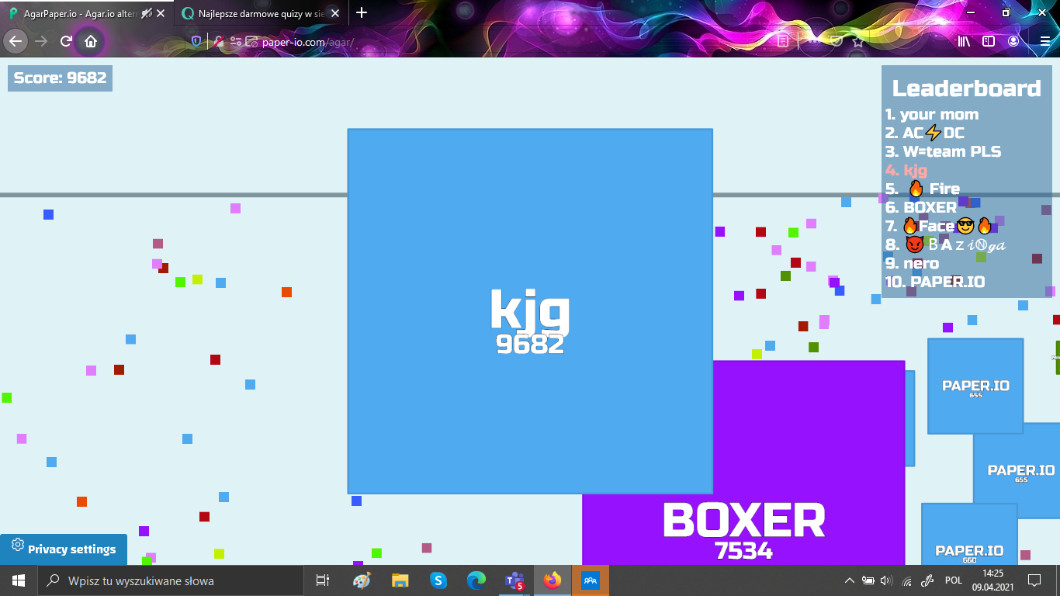1060x596 pixels.
Task: Click the Firefox home button
Action: (x=91, y=41)
